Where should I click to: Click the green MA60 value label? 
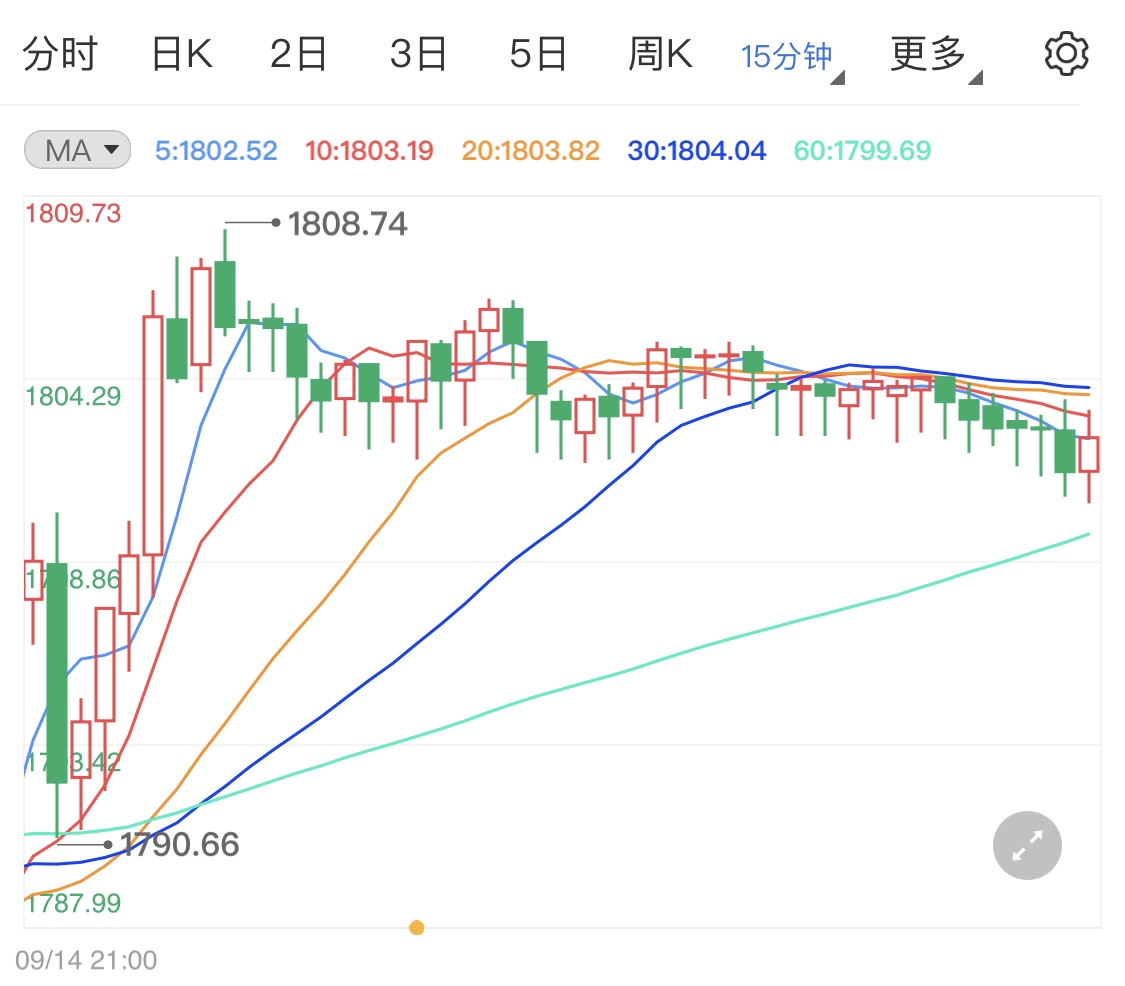[861, 149]
